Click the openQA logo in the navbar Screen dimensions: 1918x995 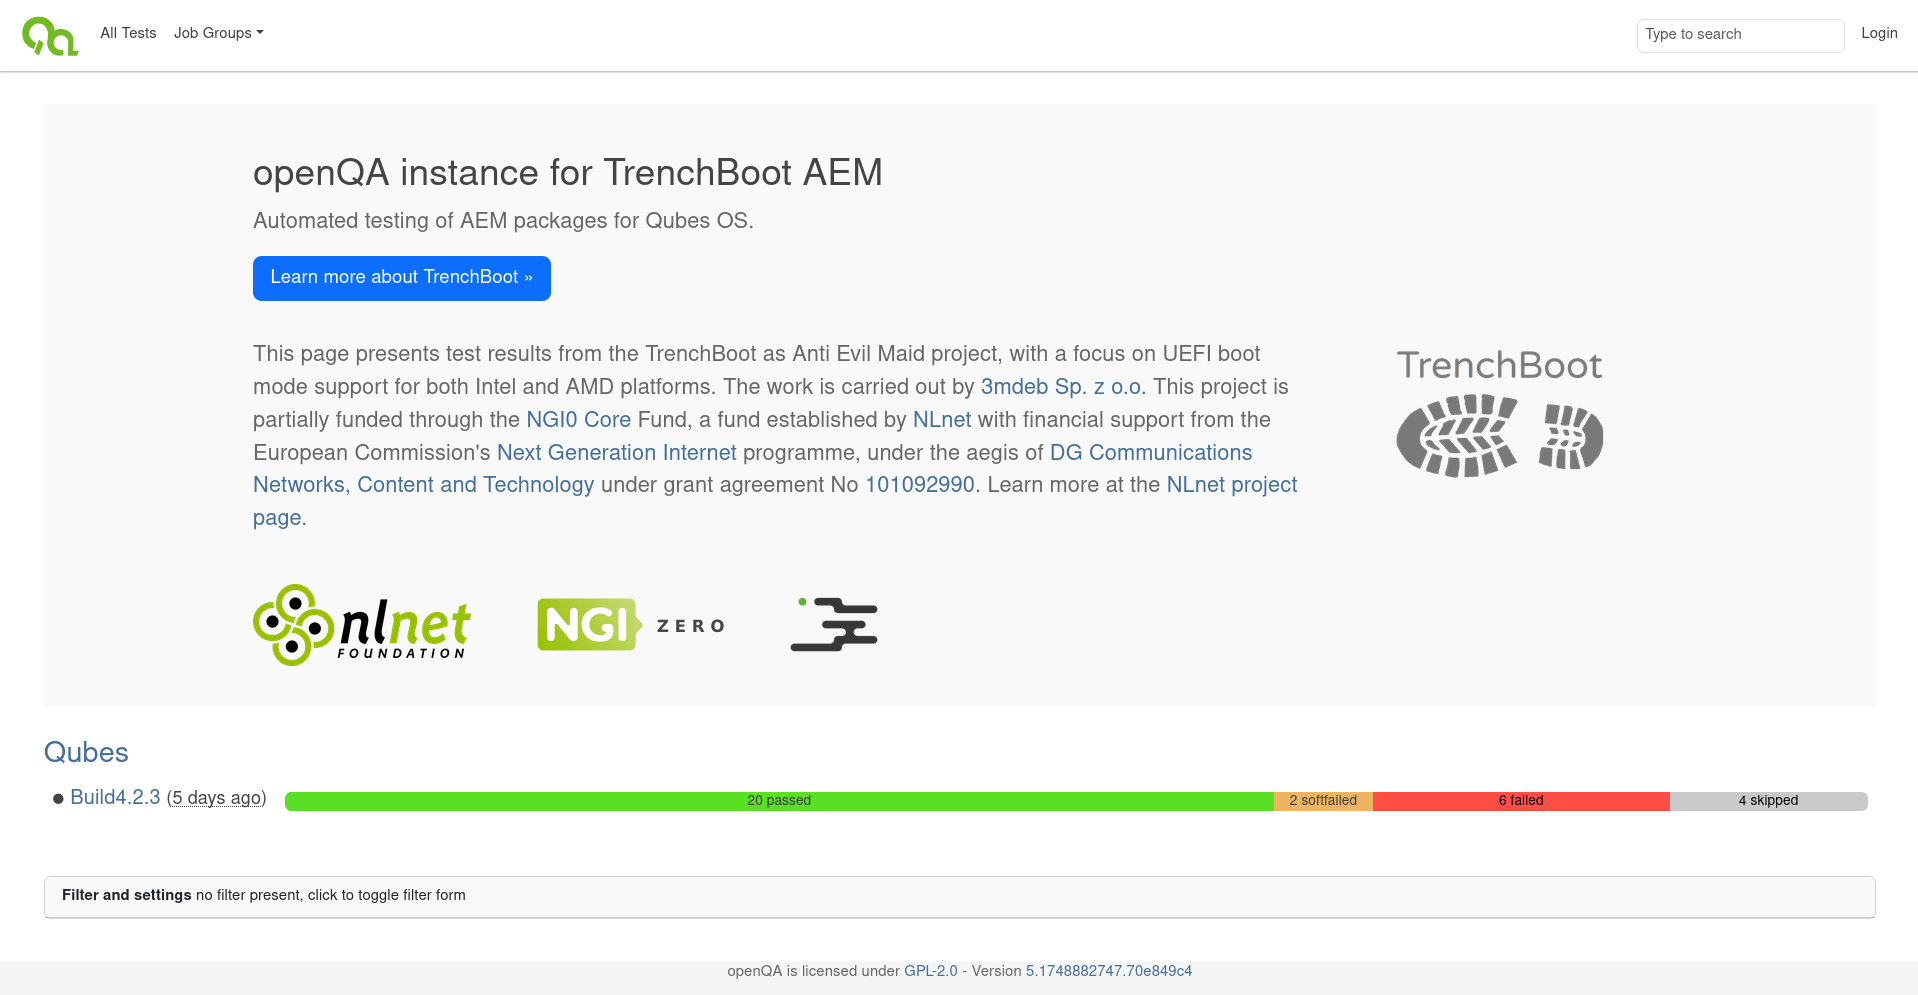49,36
